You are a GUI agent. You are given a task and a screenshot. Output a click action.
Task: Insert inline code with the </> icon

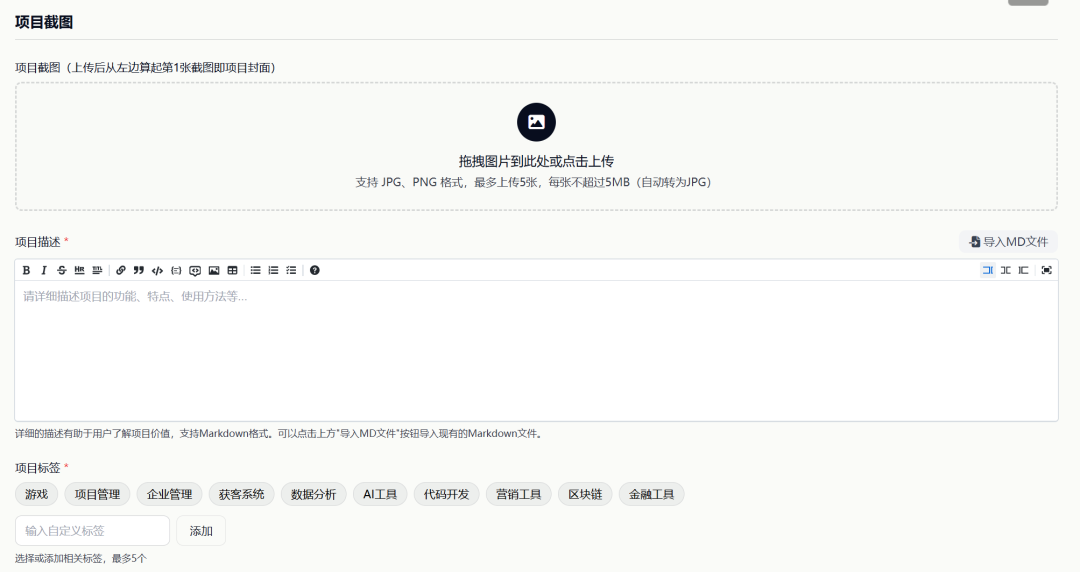(157, 270)
